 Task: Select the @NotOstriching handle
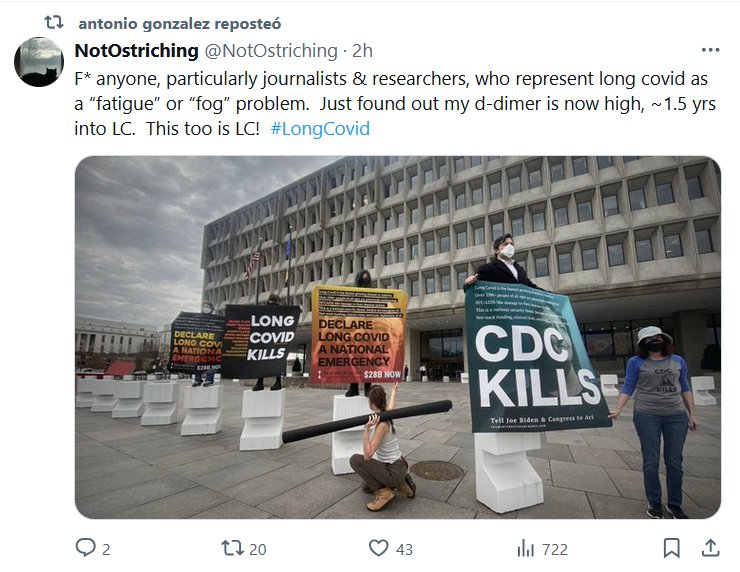click(x=271, y=50)
